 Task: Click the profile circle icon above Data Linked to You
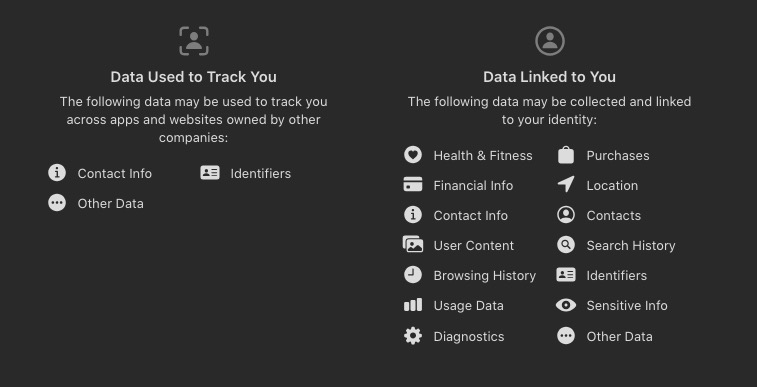tap(549, 41)
